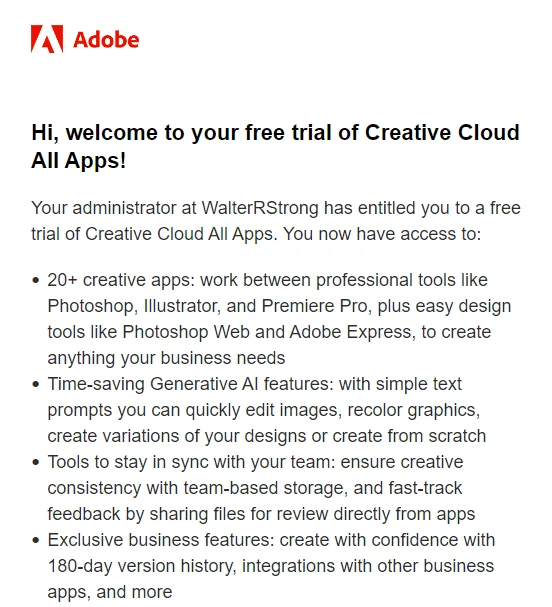552x607 pixels.
Task: Click the words 'Adobe Express'
Action: [350, 332]
